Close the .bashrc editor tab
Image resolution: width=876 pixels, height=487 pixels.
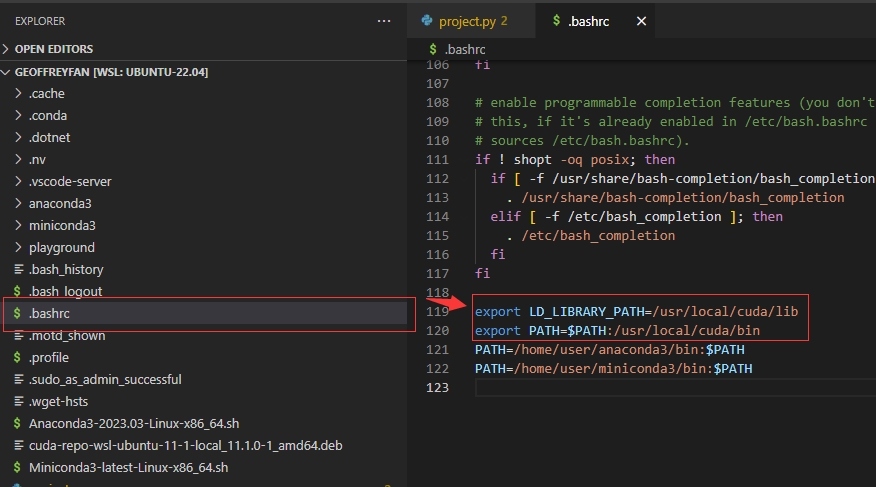pyautogui.click(x=642, y=21)
